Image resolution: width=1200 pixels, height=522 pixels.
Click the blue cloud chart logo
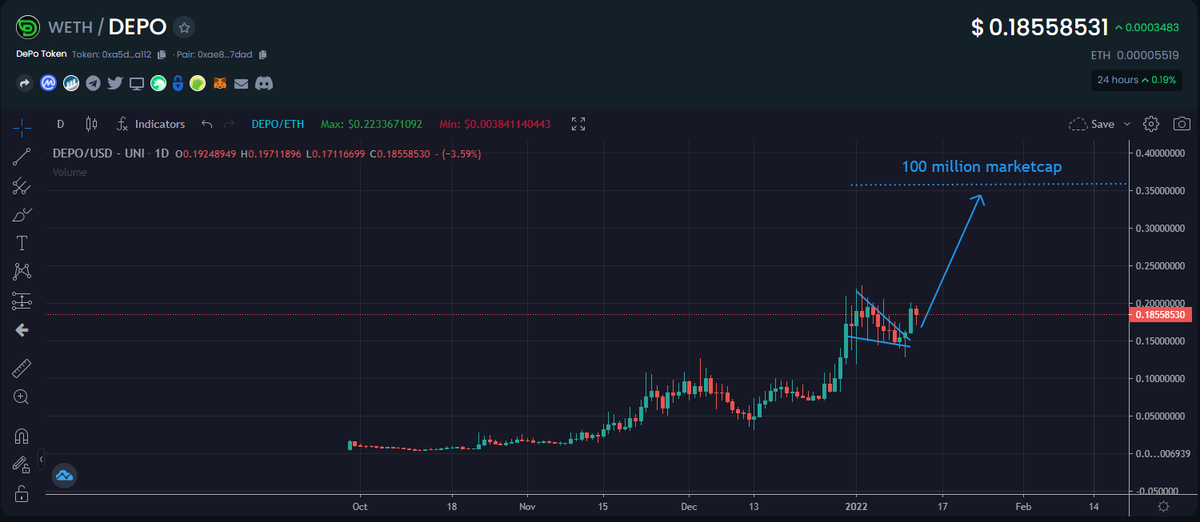tap(66, 476)
